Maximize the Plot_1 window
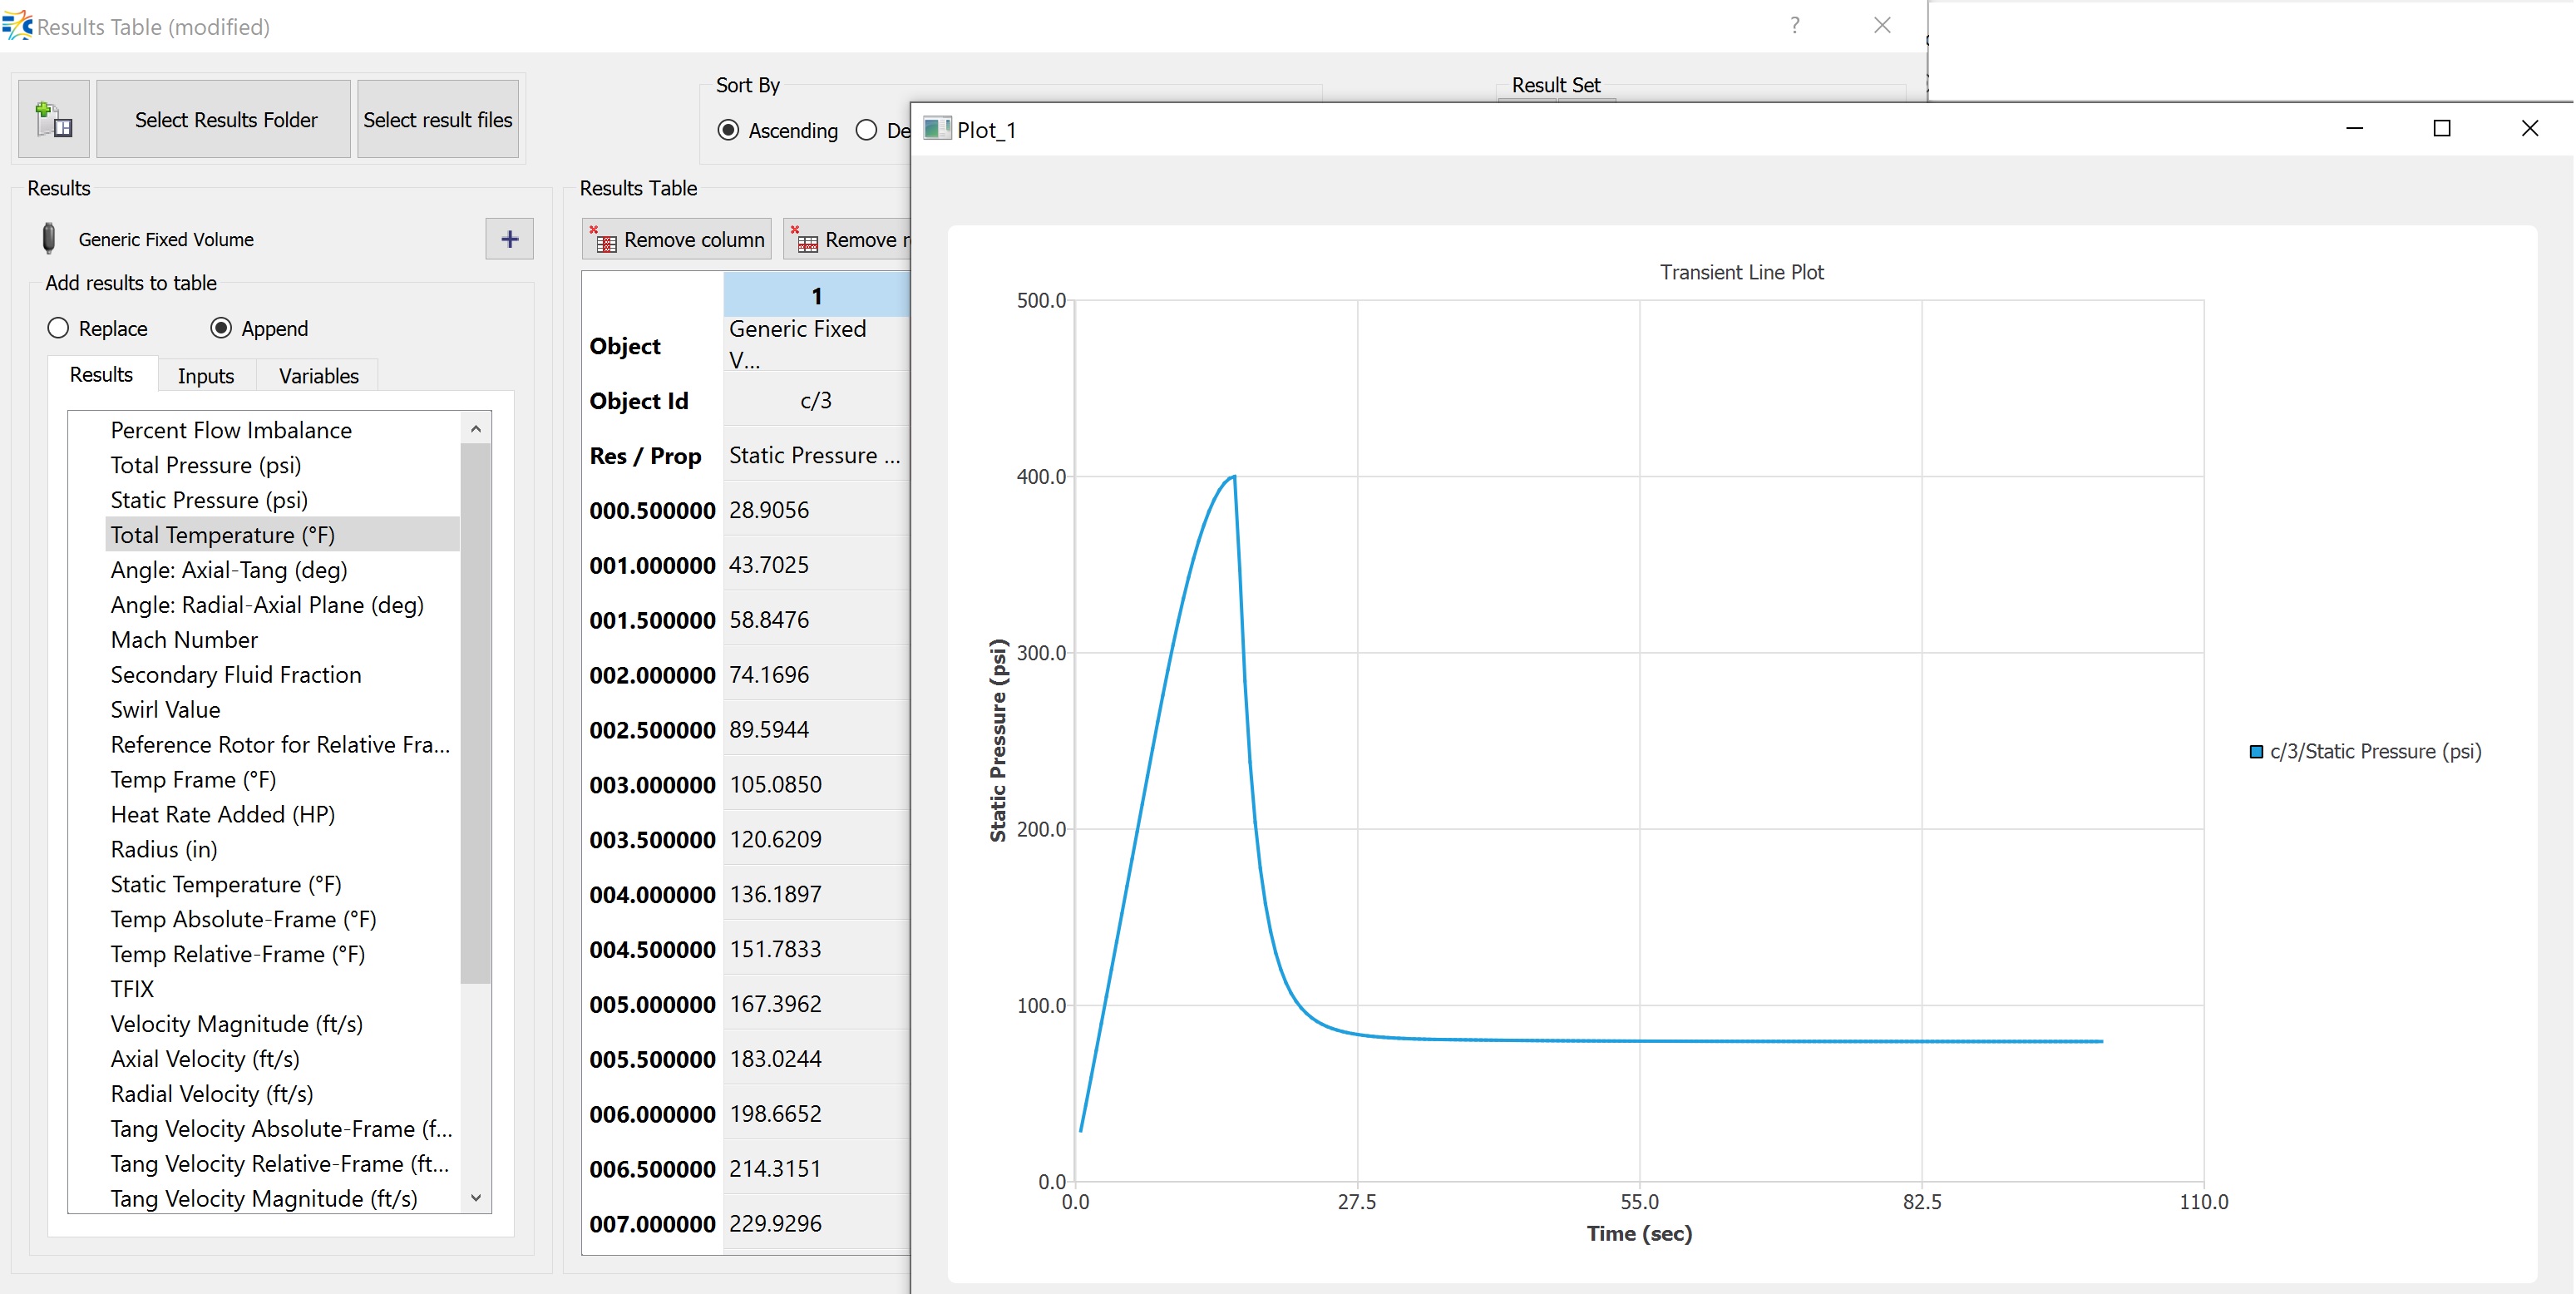Viewport: 2576px width, 1294px height. click(x=2442, y=129)
